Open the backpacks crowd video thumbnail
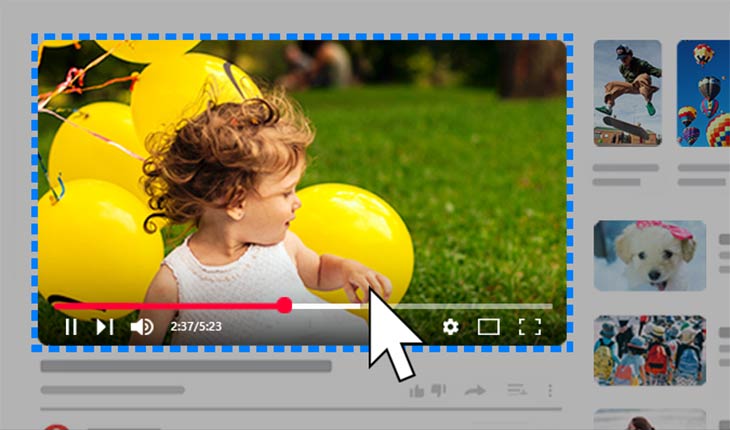Screen dimensions: 730x430 tap(649, 351)
